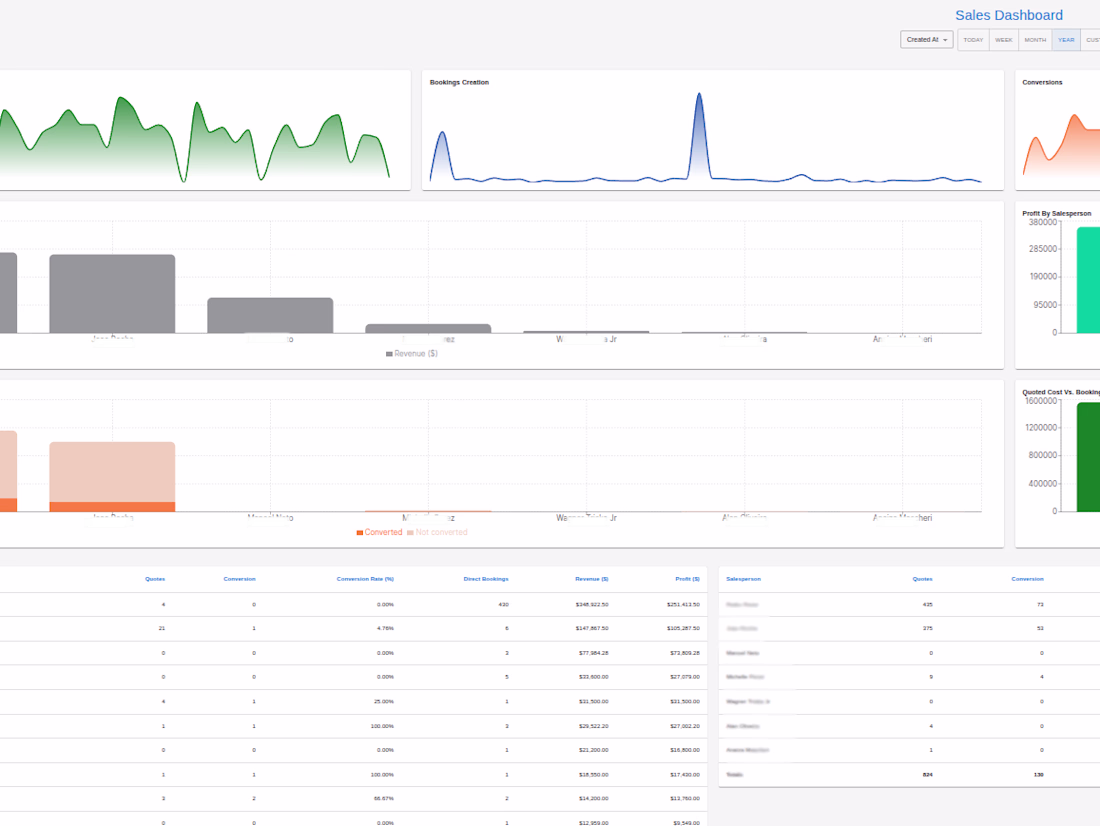Click the $16,800.00 profit cell

pyautogui.click(x=685, y=750)
